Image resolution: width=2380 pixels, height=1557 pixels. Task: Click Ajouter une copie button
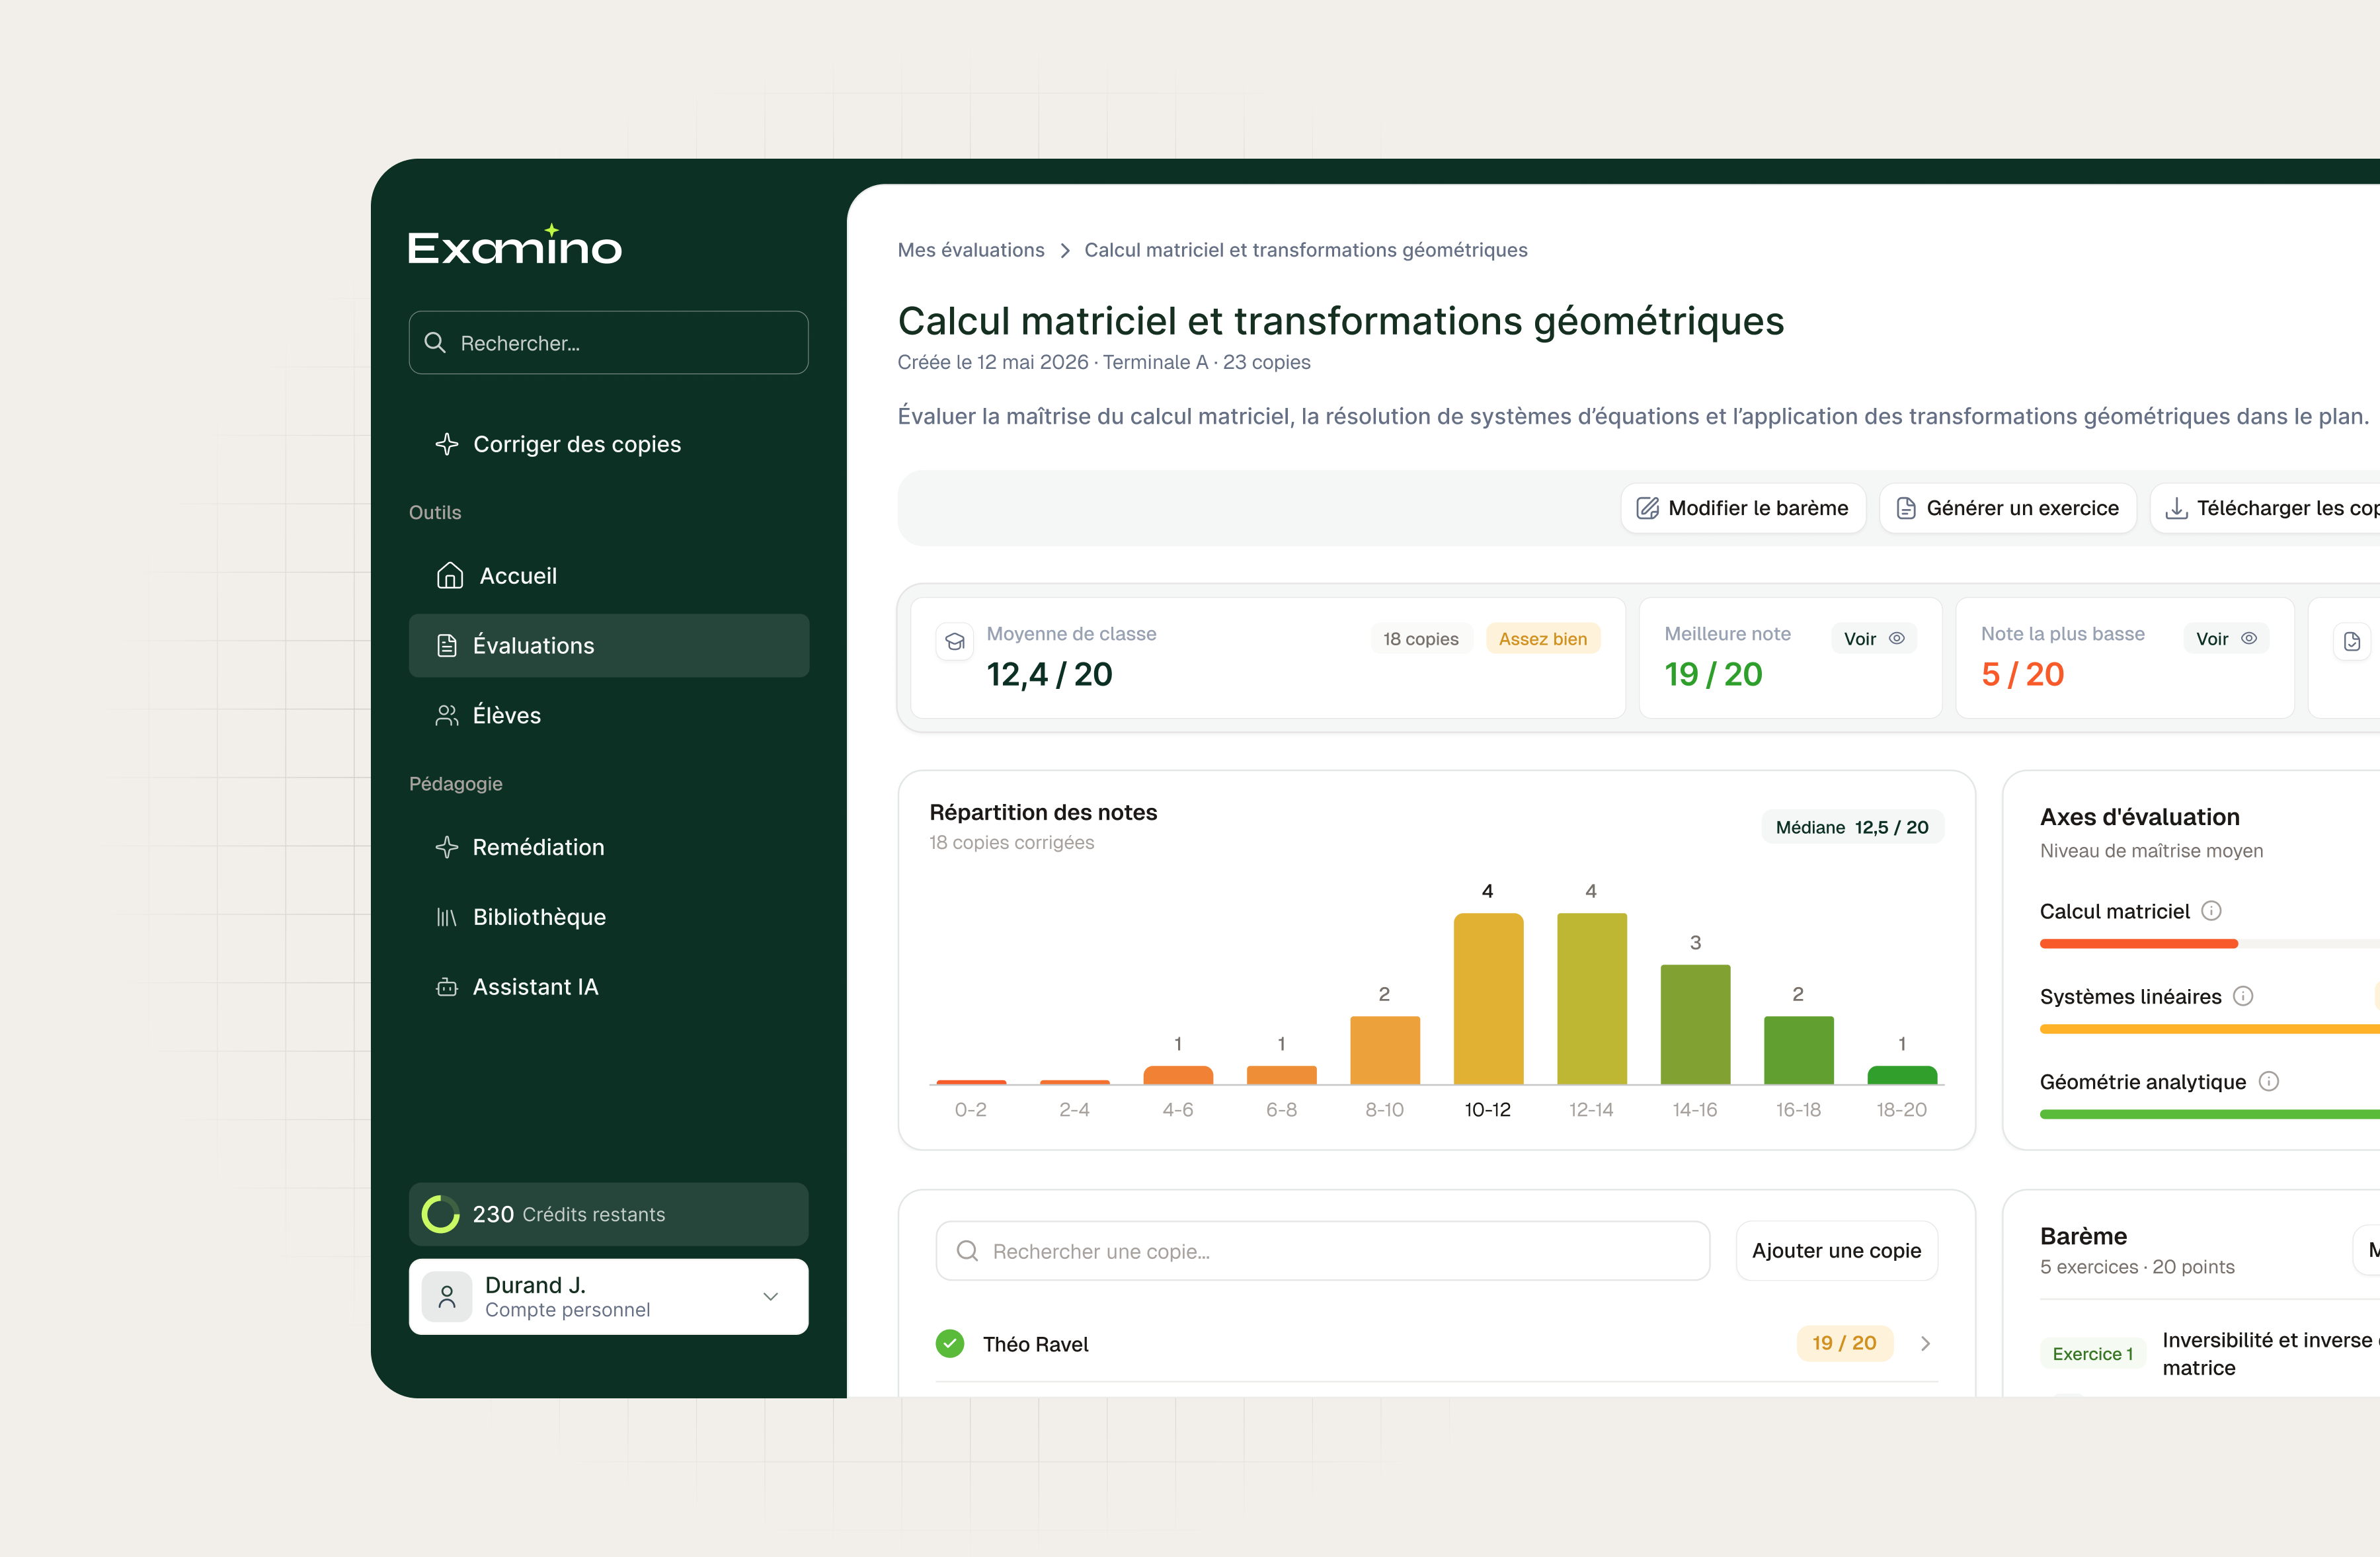click(1837, 1251)
